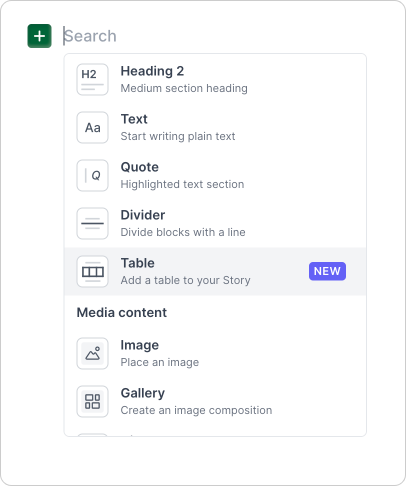406x486 pixels.
Task: Choose Gallery image composition option
Action: 215,402
